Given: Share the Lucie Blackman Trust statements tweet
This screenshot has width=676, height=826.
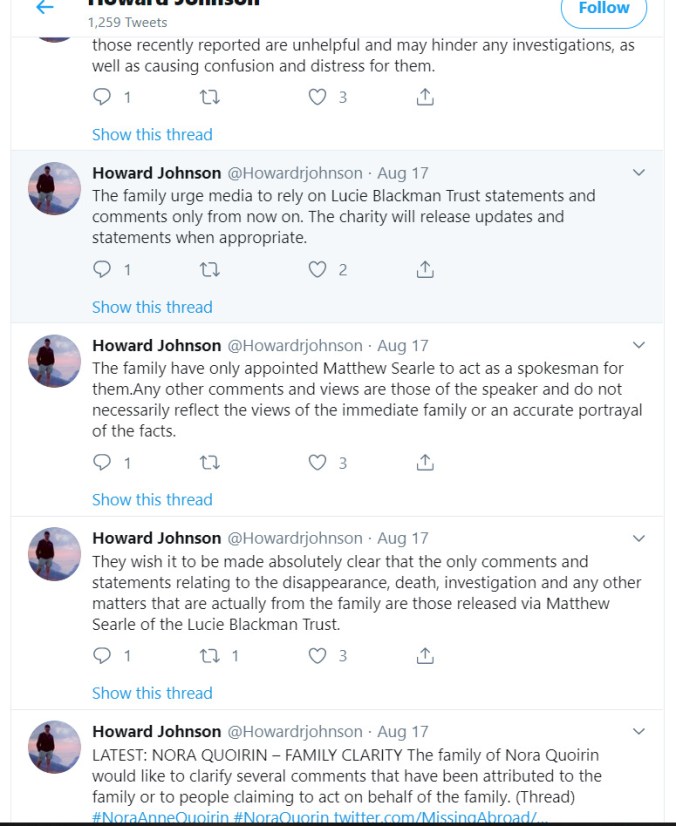Looking at the screenshot, I should pyautogui.click(x=425, y=269).
